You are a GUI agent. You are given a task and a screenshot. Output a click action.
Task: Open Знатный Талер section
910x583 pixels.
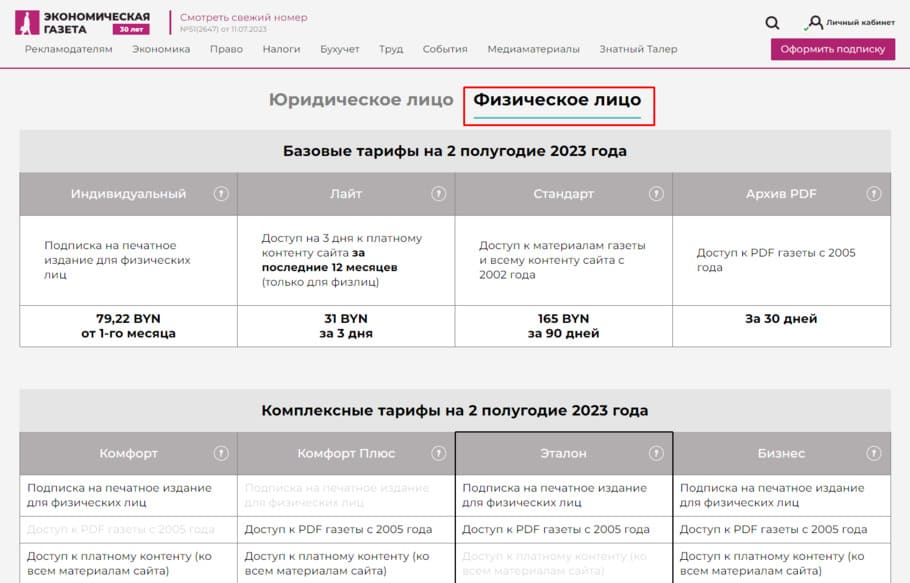pos(638,49)
